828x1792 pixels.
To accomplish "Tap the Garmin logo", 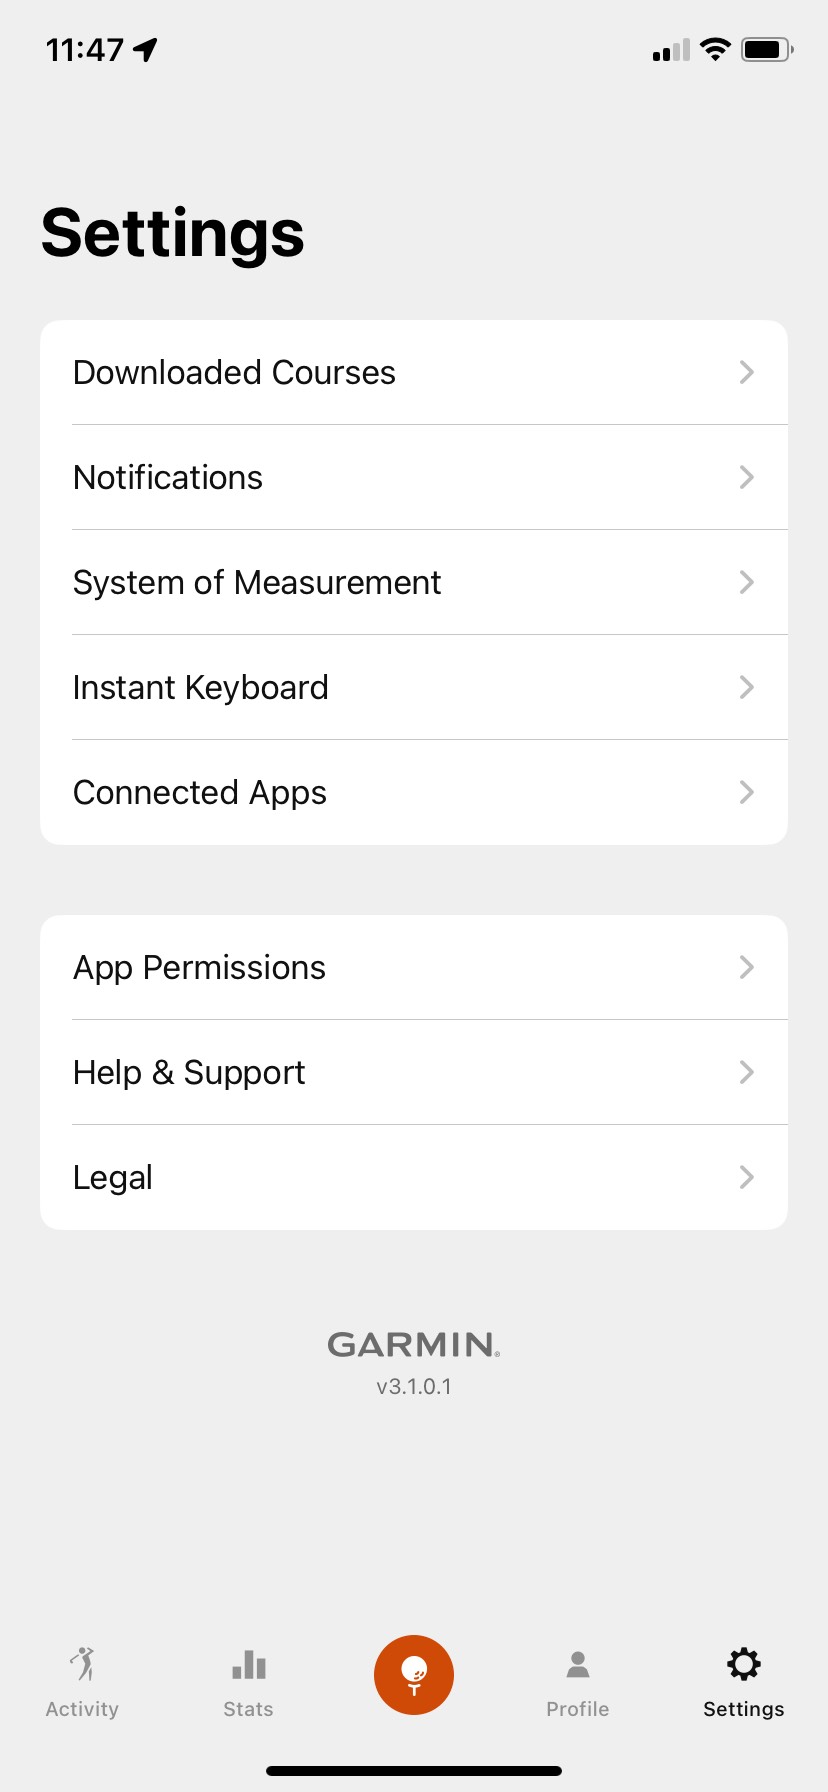I will tap(414, 1345).
